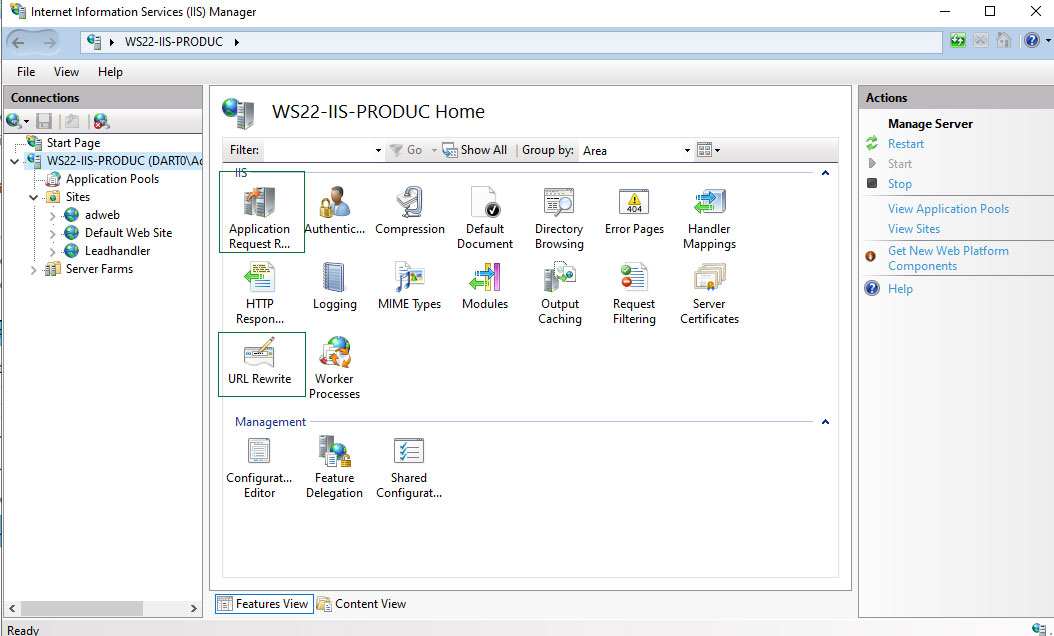Open Handler Mappings feature
The width and height of the screenshot is (1054, 636).
709,218
